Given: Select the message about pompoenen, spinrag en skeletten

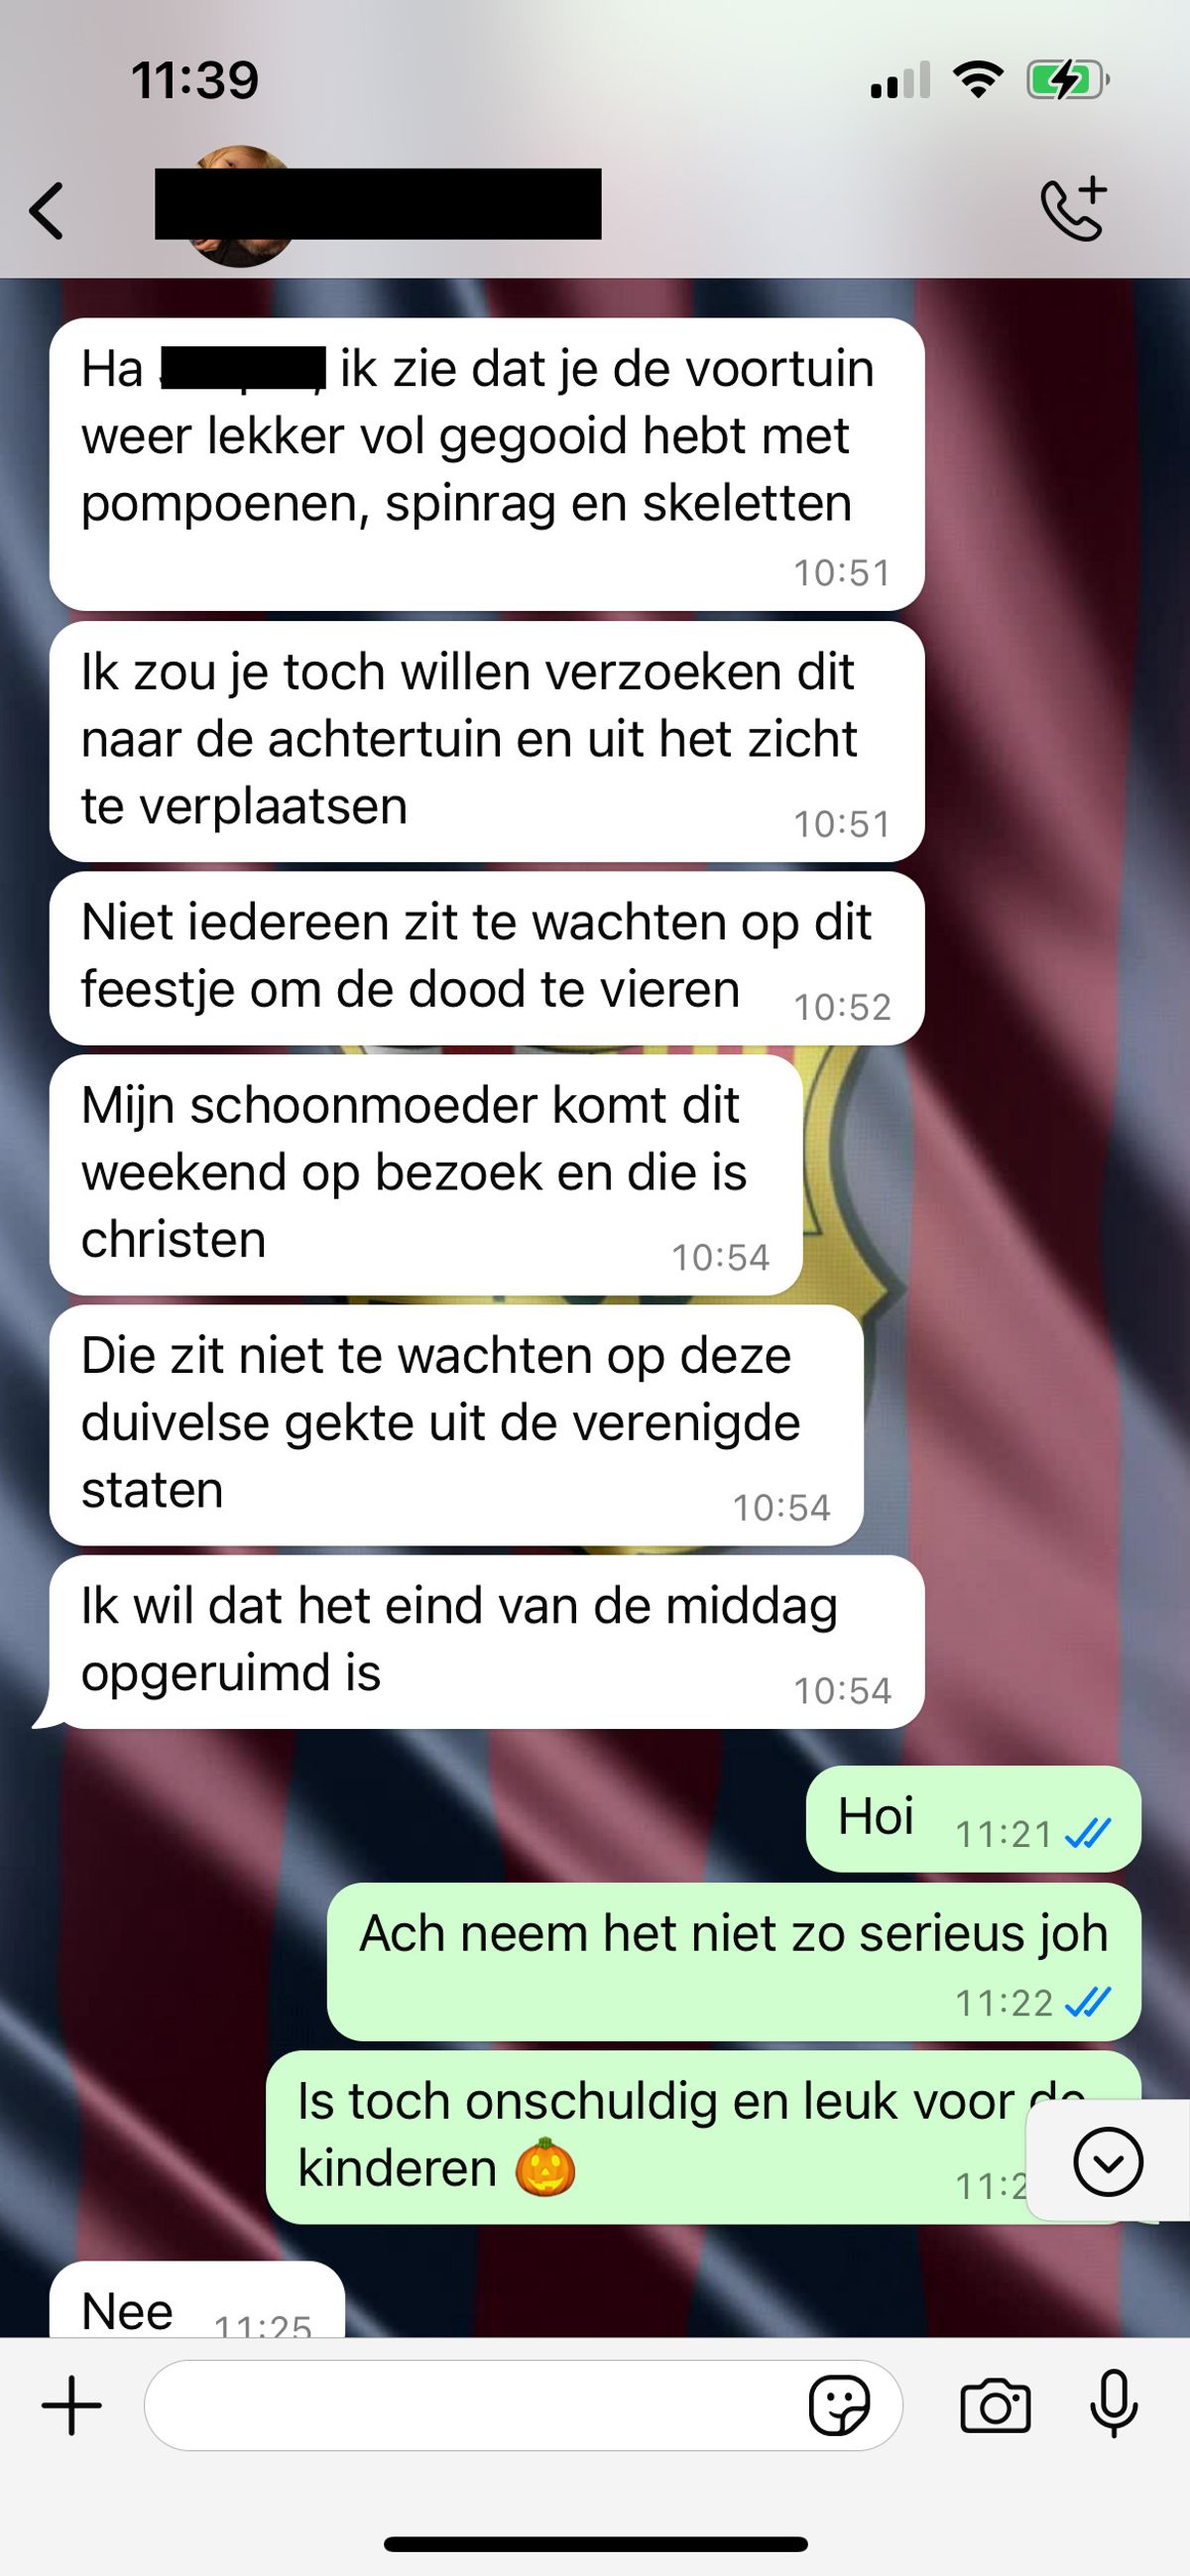Looking at the screenshot, I should coord(487,464).
